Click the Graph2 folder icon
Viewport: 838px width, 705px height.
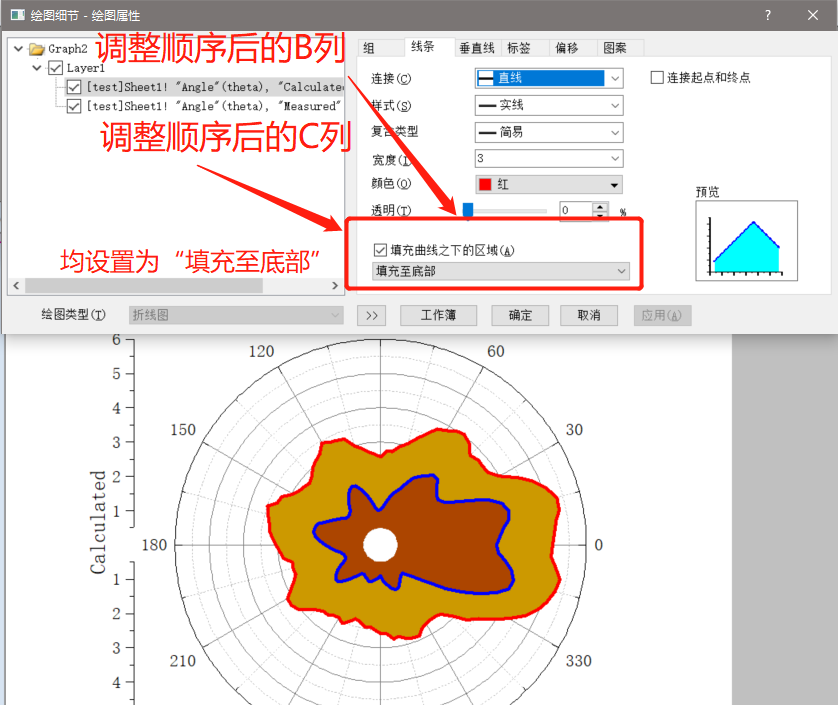[x=37, y=49]
